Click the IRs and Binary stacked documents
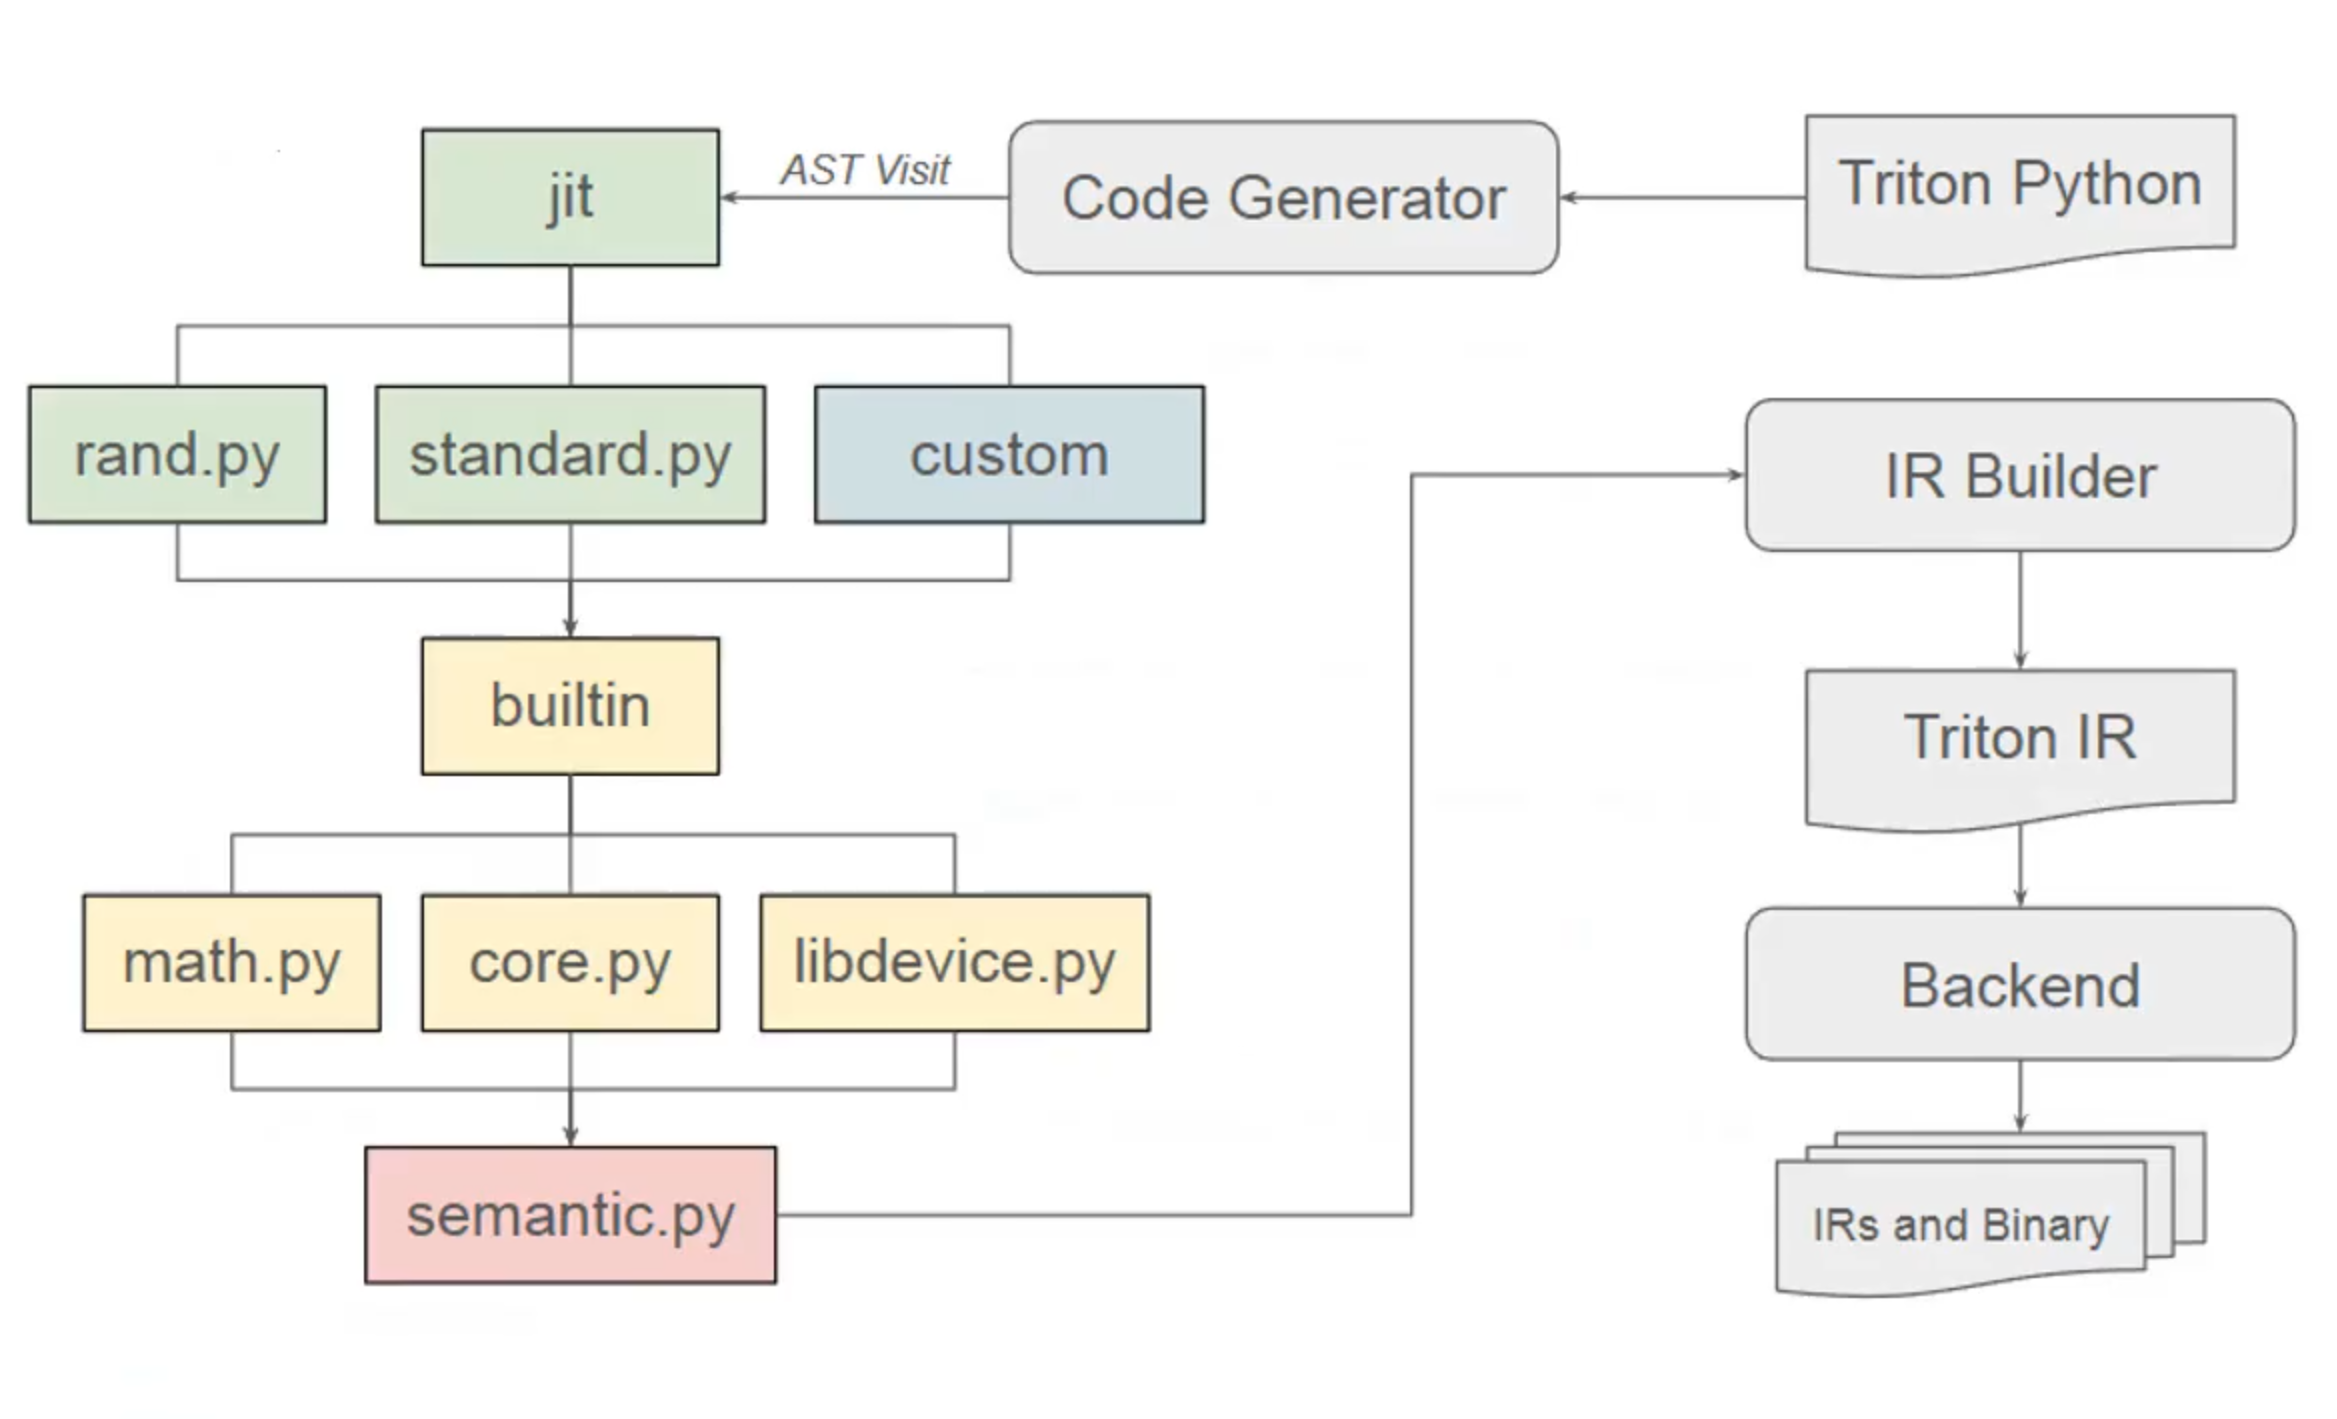The image size is (2337, 1419). point(1990,1214)
